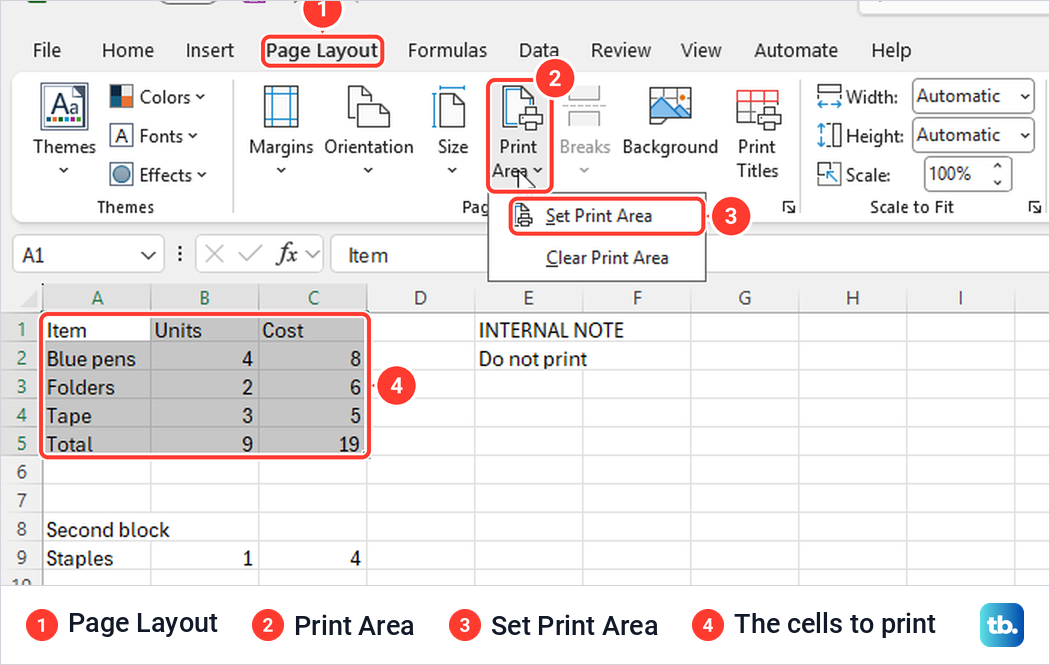1050x665 pixels.
Task: Click the Select All corner triangle
Action: point(27,298)
